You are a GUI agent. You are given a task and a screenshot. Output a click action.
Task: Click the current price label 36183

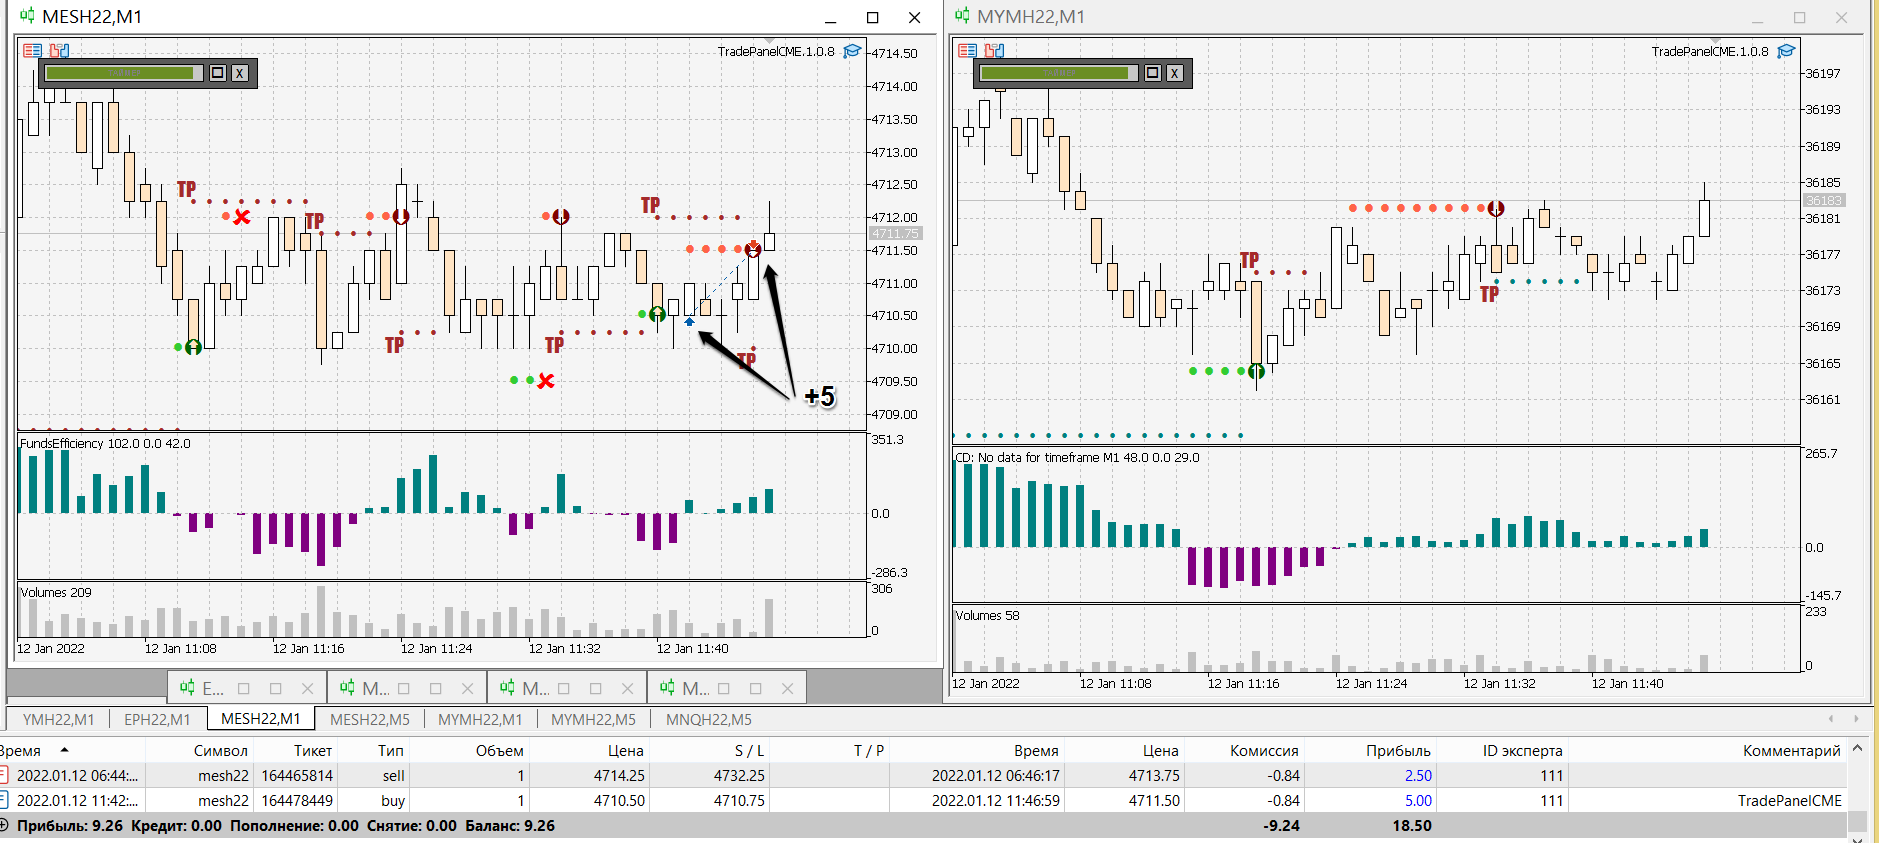pyautogui.click(x=1823, y=200)
